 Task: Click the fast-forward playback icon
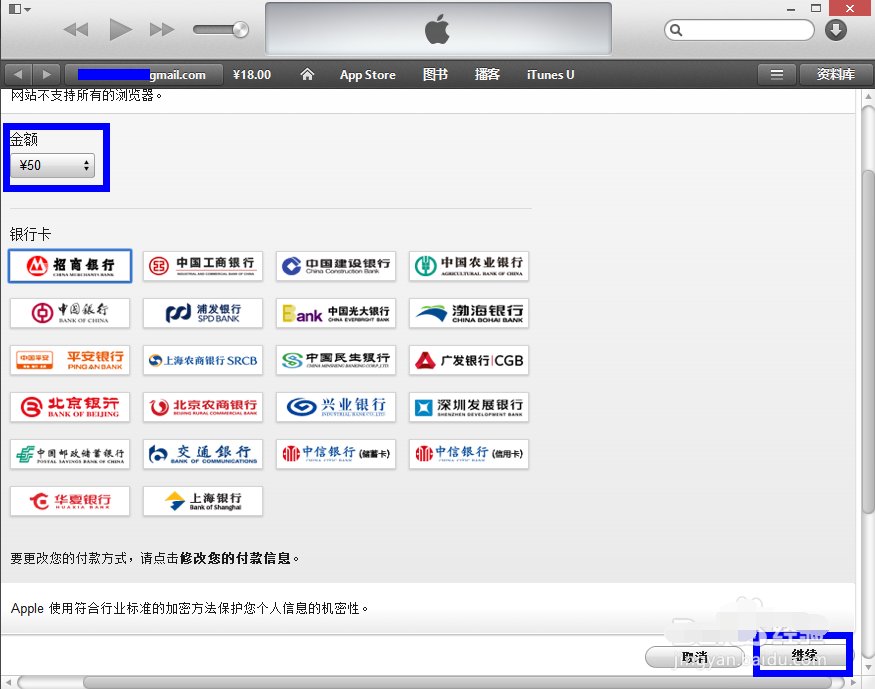pyautogui.click(x=162, y=29)
